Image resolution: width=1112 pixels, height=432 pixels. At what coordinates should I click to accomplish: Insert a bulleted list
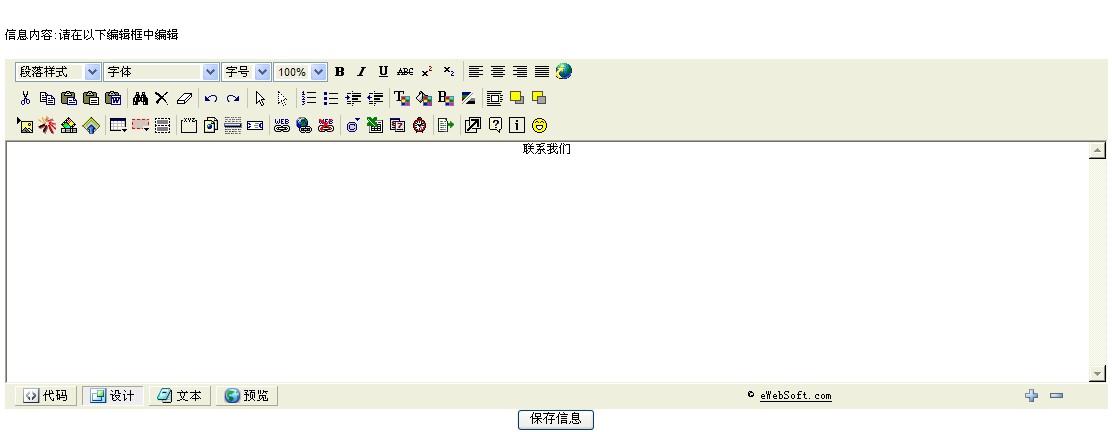point(331,99)
